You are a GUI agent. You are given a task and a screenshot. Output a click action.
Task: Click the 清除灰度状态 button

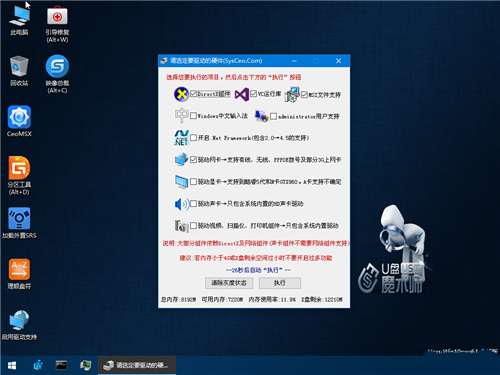pyautogui.click(x=229, y=283)
